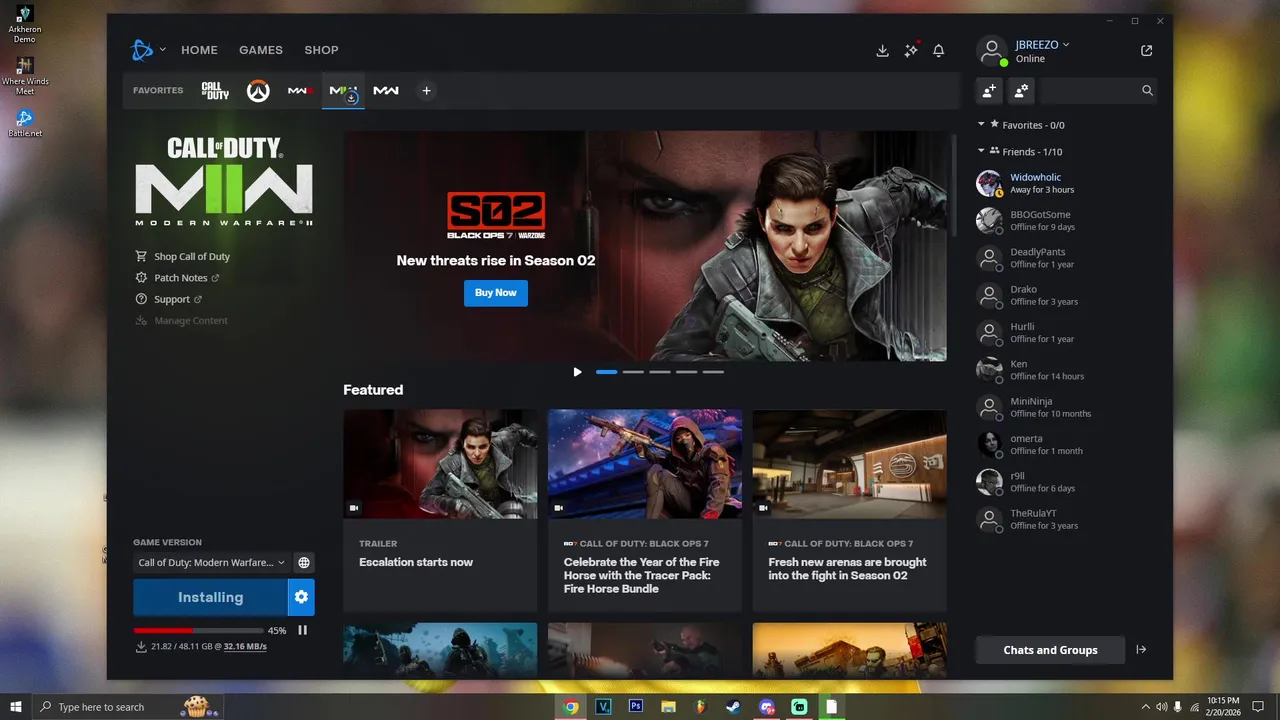Select BBOGotSome in friends list
1280x720 pixels.
(x=1065, y=220)
